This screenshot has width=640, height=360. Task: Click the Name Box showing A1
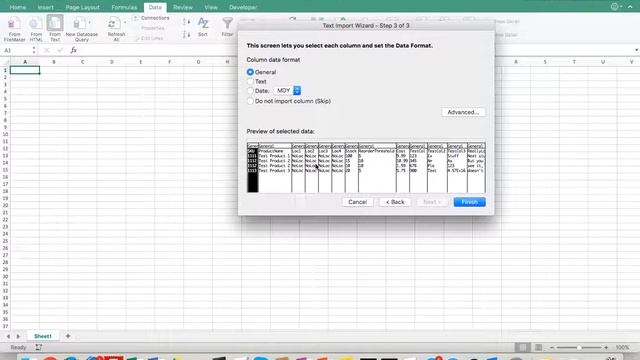16,50
